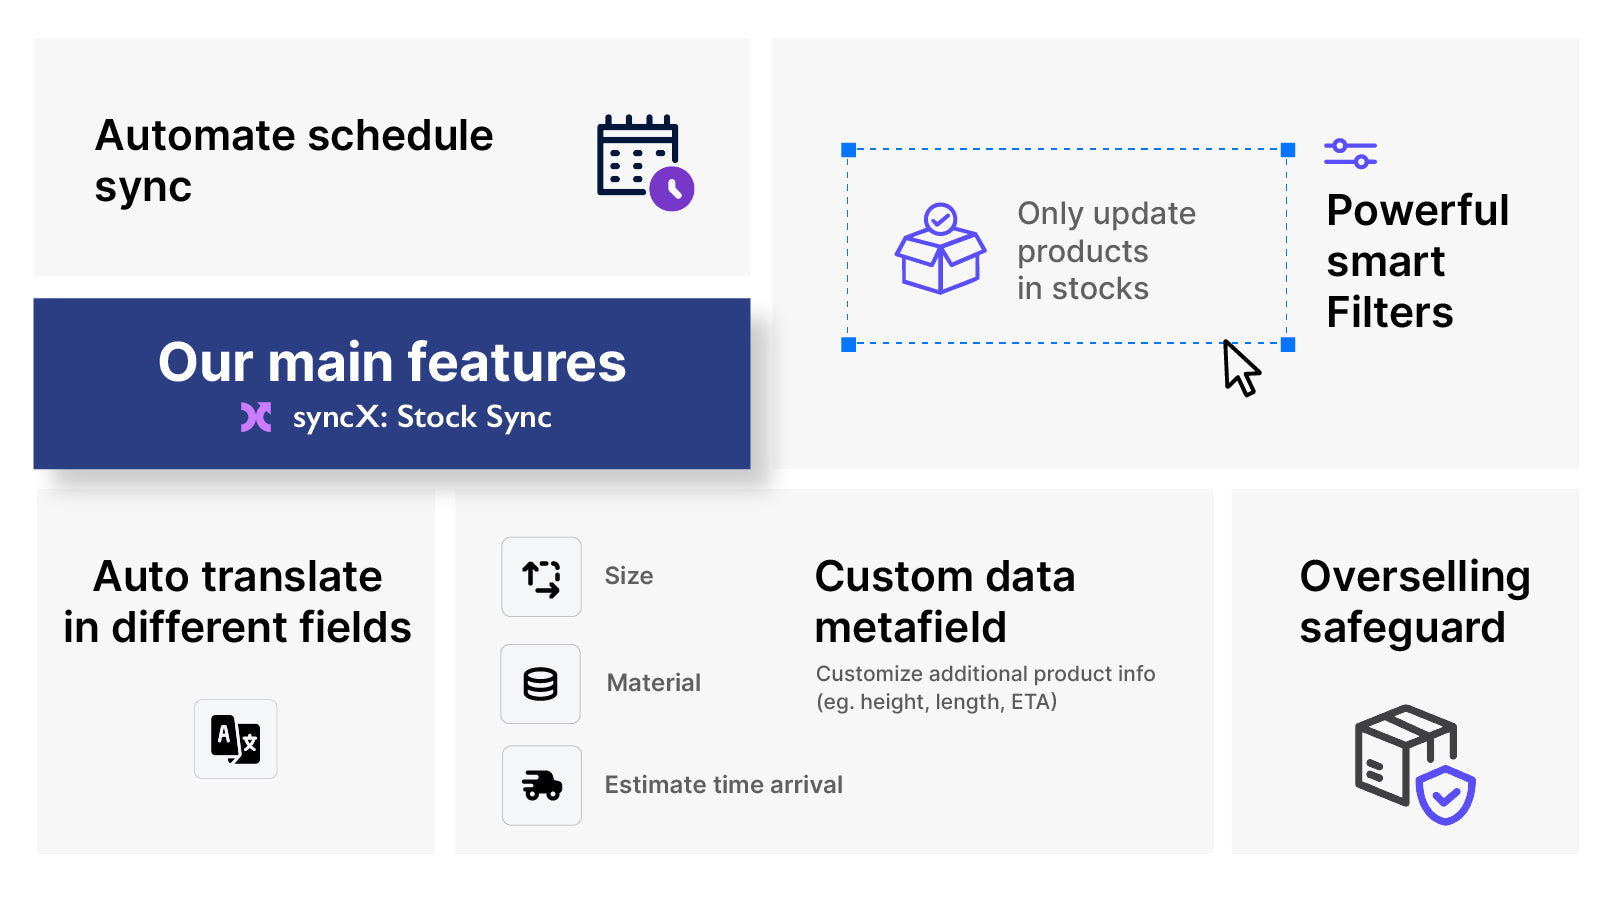Click the delivery truck ETA icon

click(542, 785)
